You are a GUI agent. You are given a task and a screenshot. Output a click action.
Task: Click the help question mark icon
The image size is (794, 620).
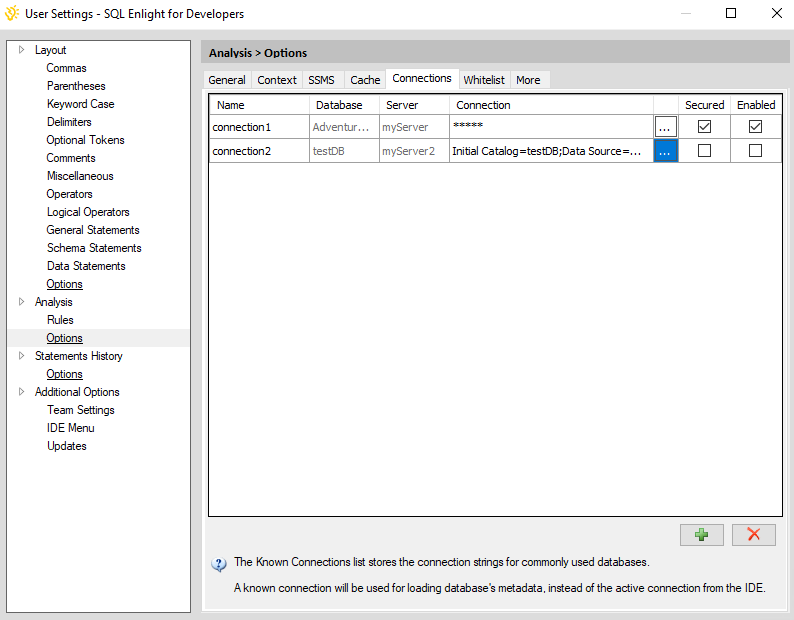click(219, 564)
